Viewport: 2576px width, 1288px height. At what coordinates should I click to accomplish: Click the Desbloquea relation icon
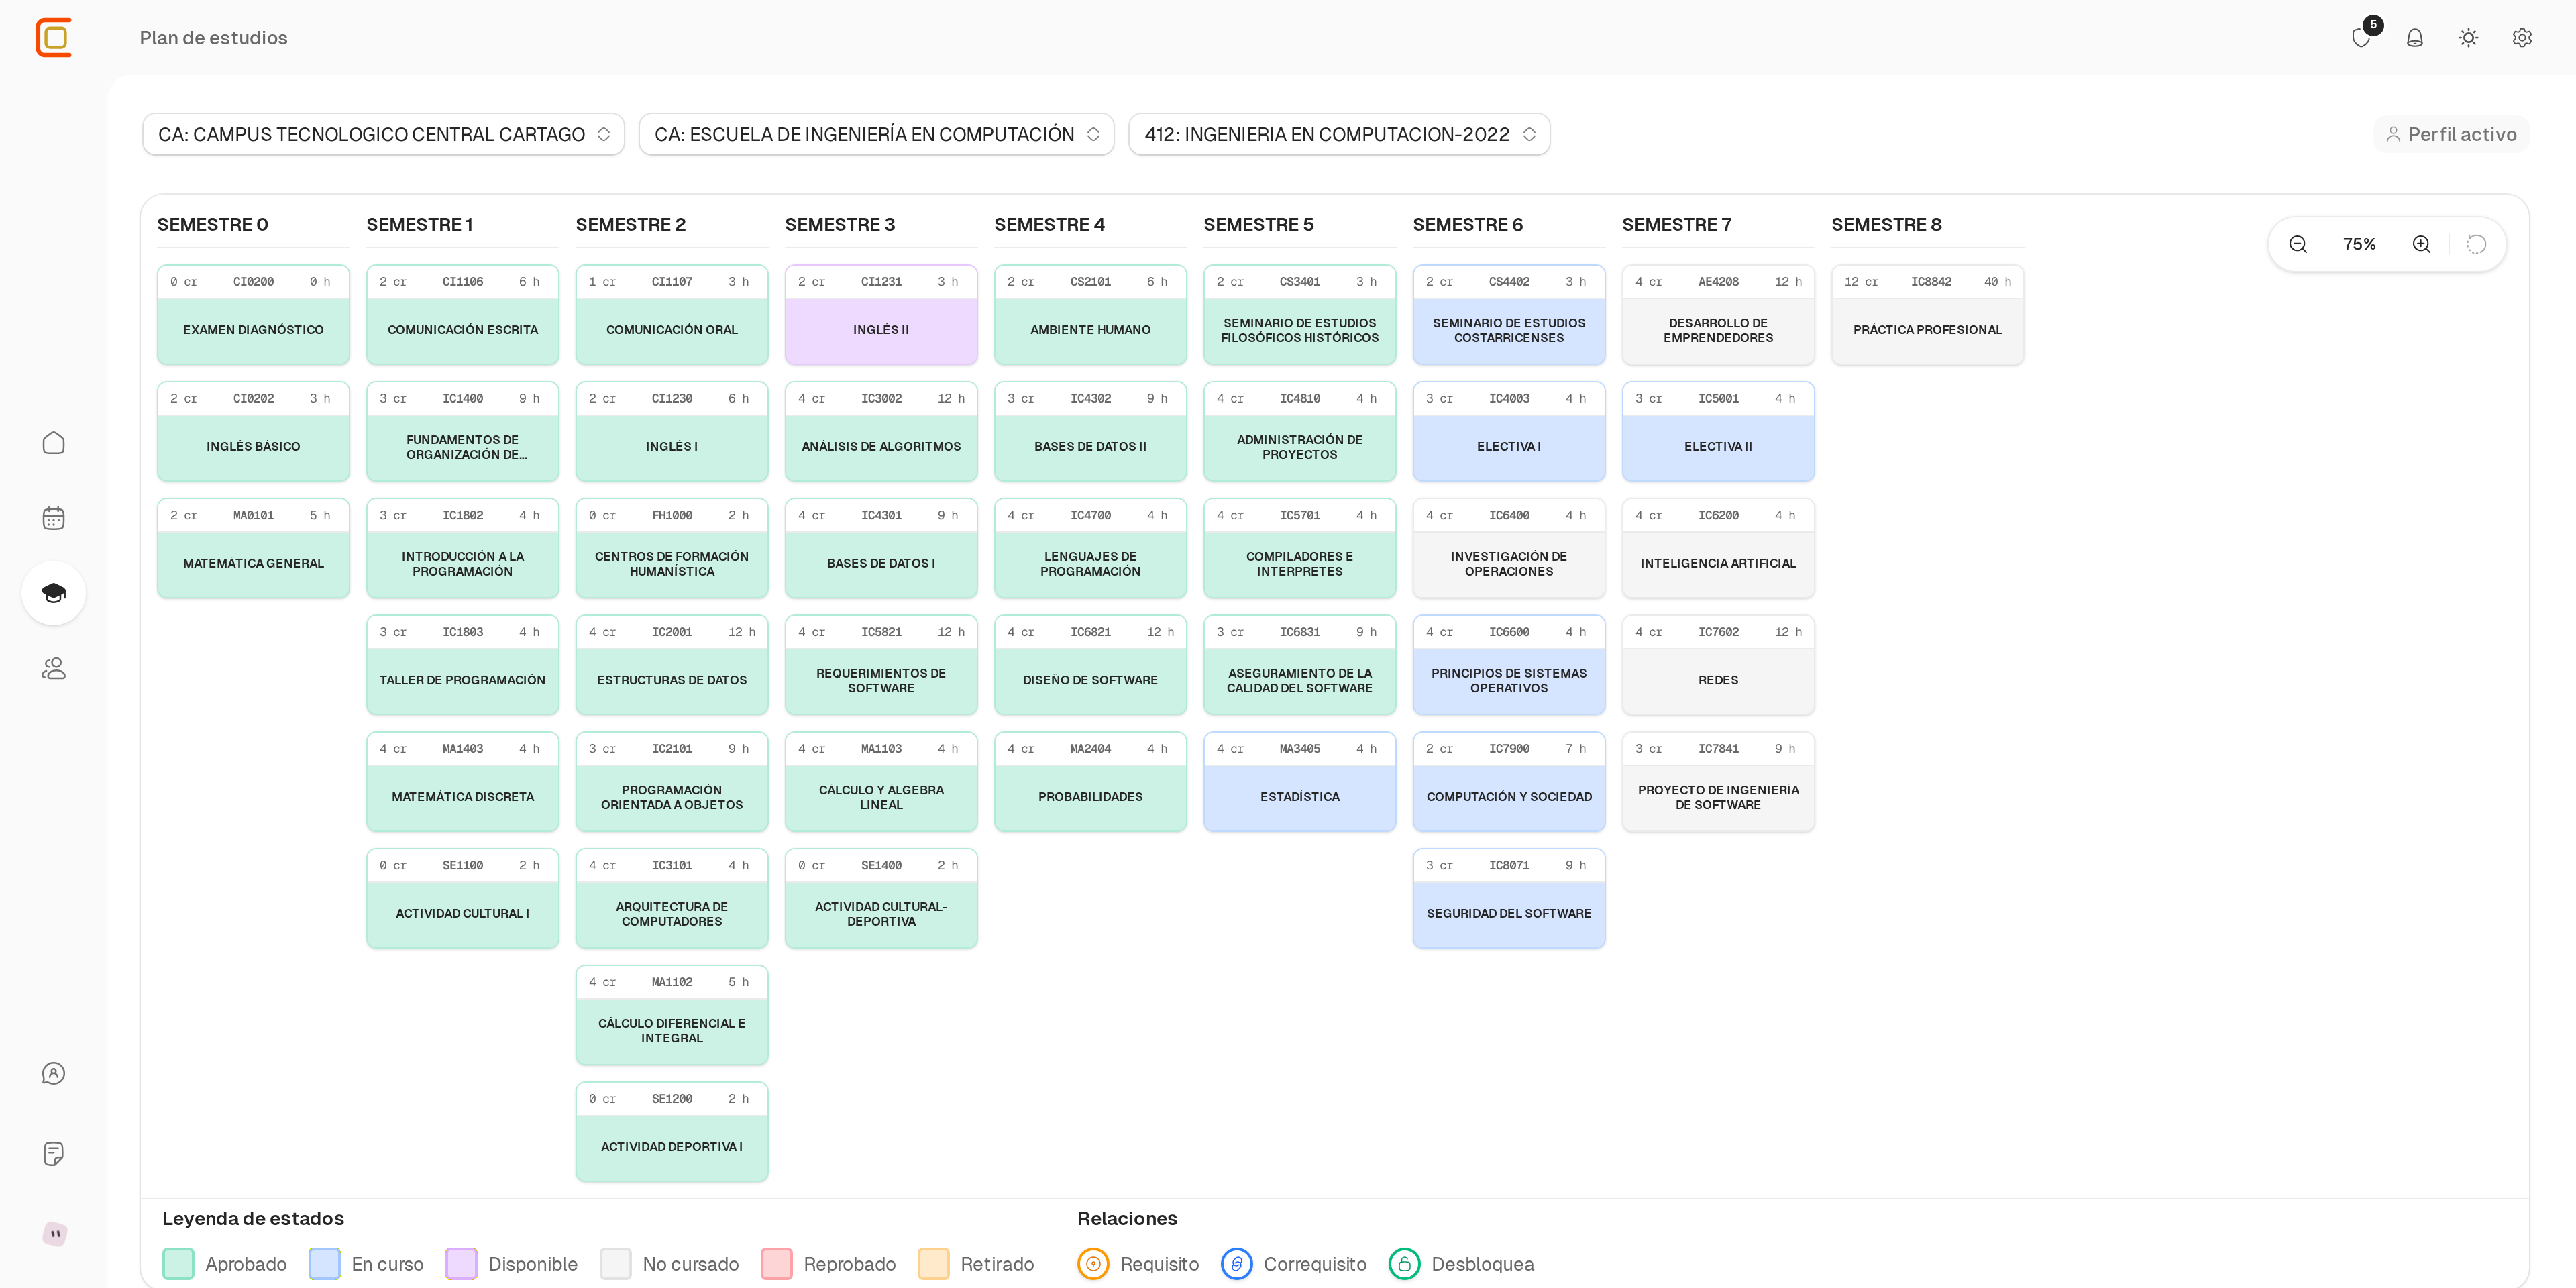[x=1405, y=1264]
